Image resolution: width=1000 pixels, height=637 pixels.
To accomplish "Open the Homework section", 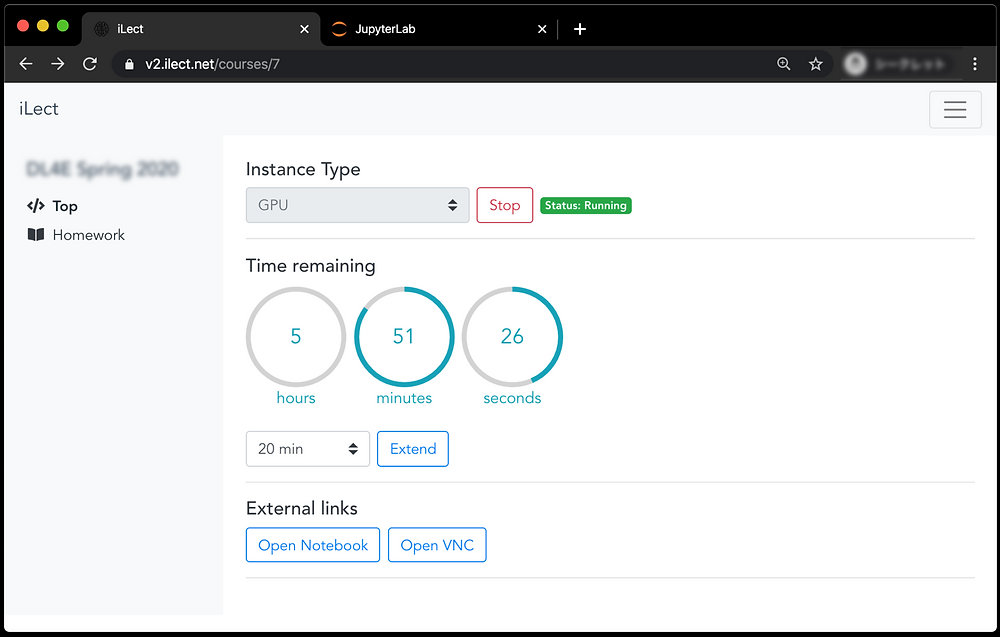I will tap(87, 234).
